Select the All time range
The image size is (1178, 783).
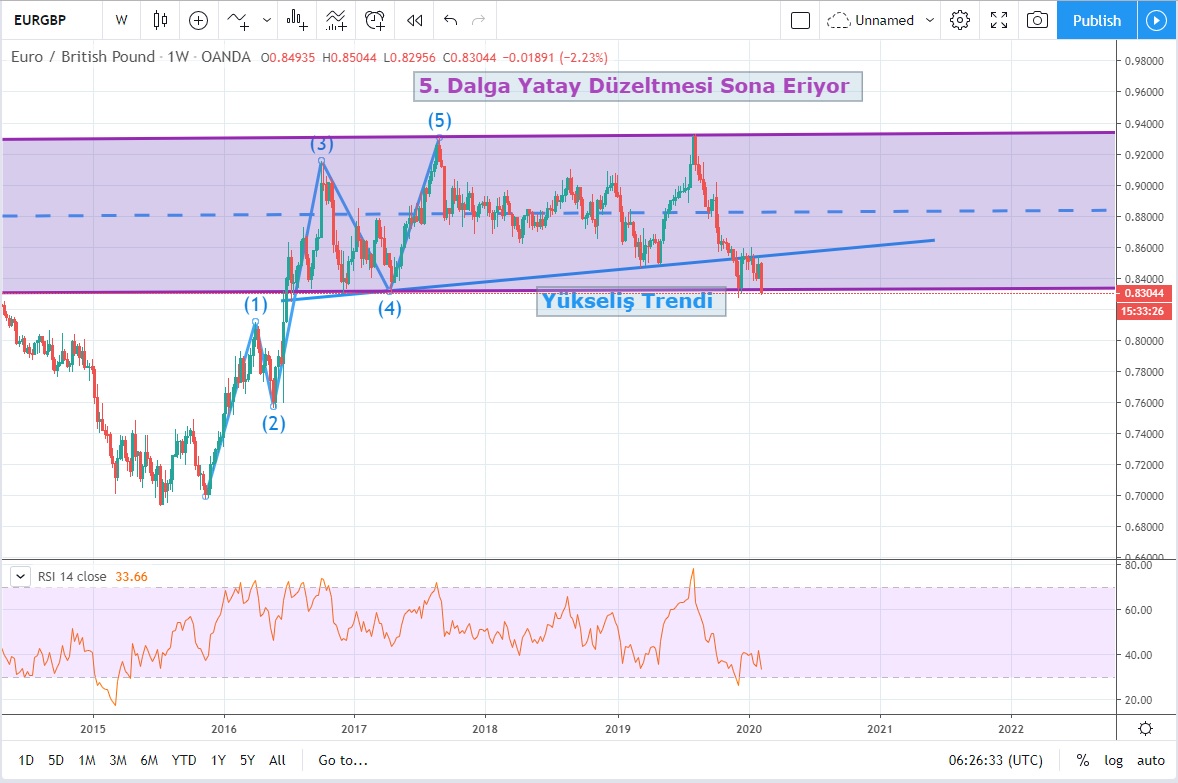[x=277, y=760]
